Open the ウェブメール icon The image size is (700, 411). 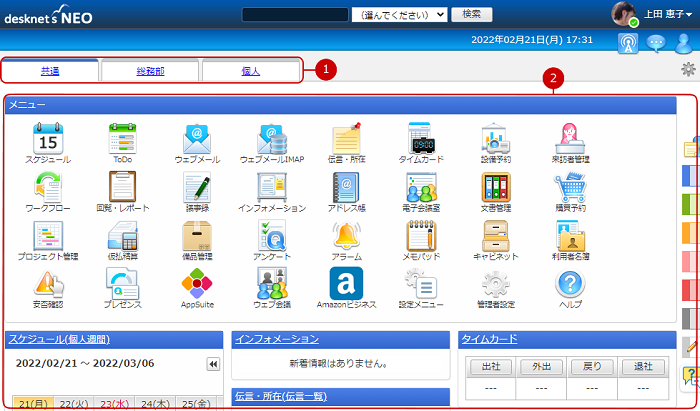point(197,139)
